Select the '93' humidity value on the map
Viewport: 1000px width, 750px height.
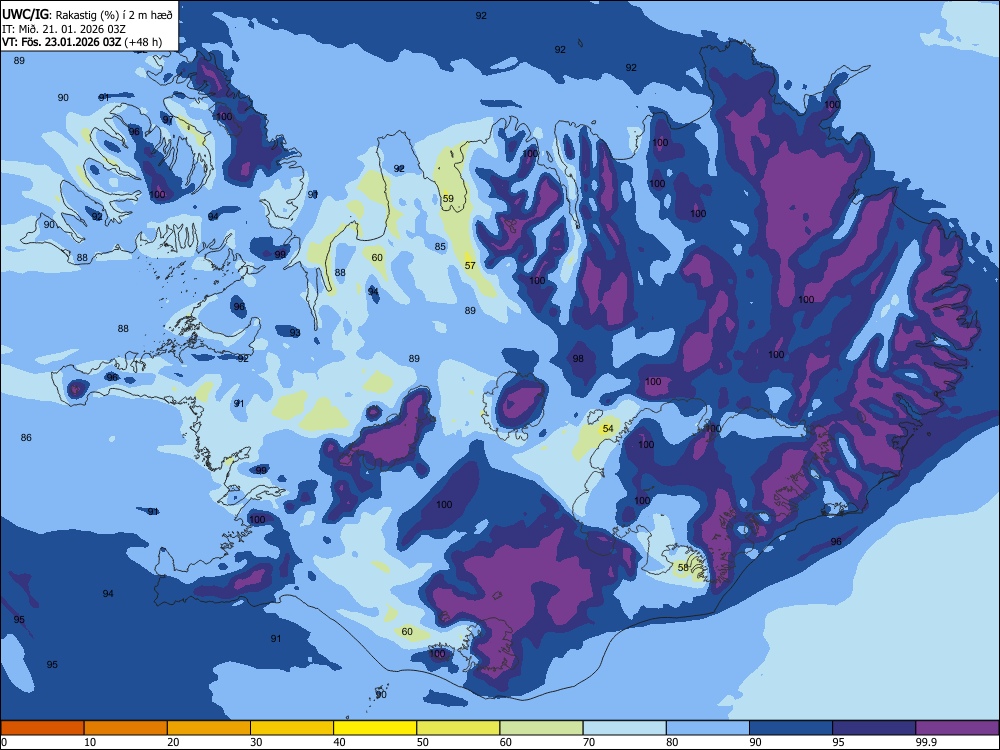click(295, 332)
